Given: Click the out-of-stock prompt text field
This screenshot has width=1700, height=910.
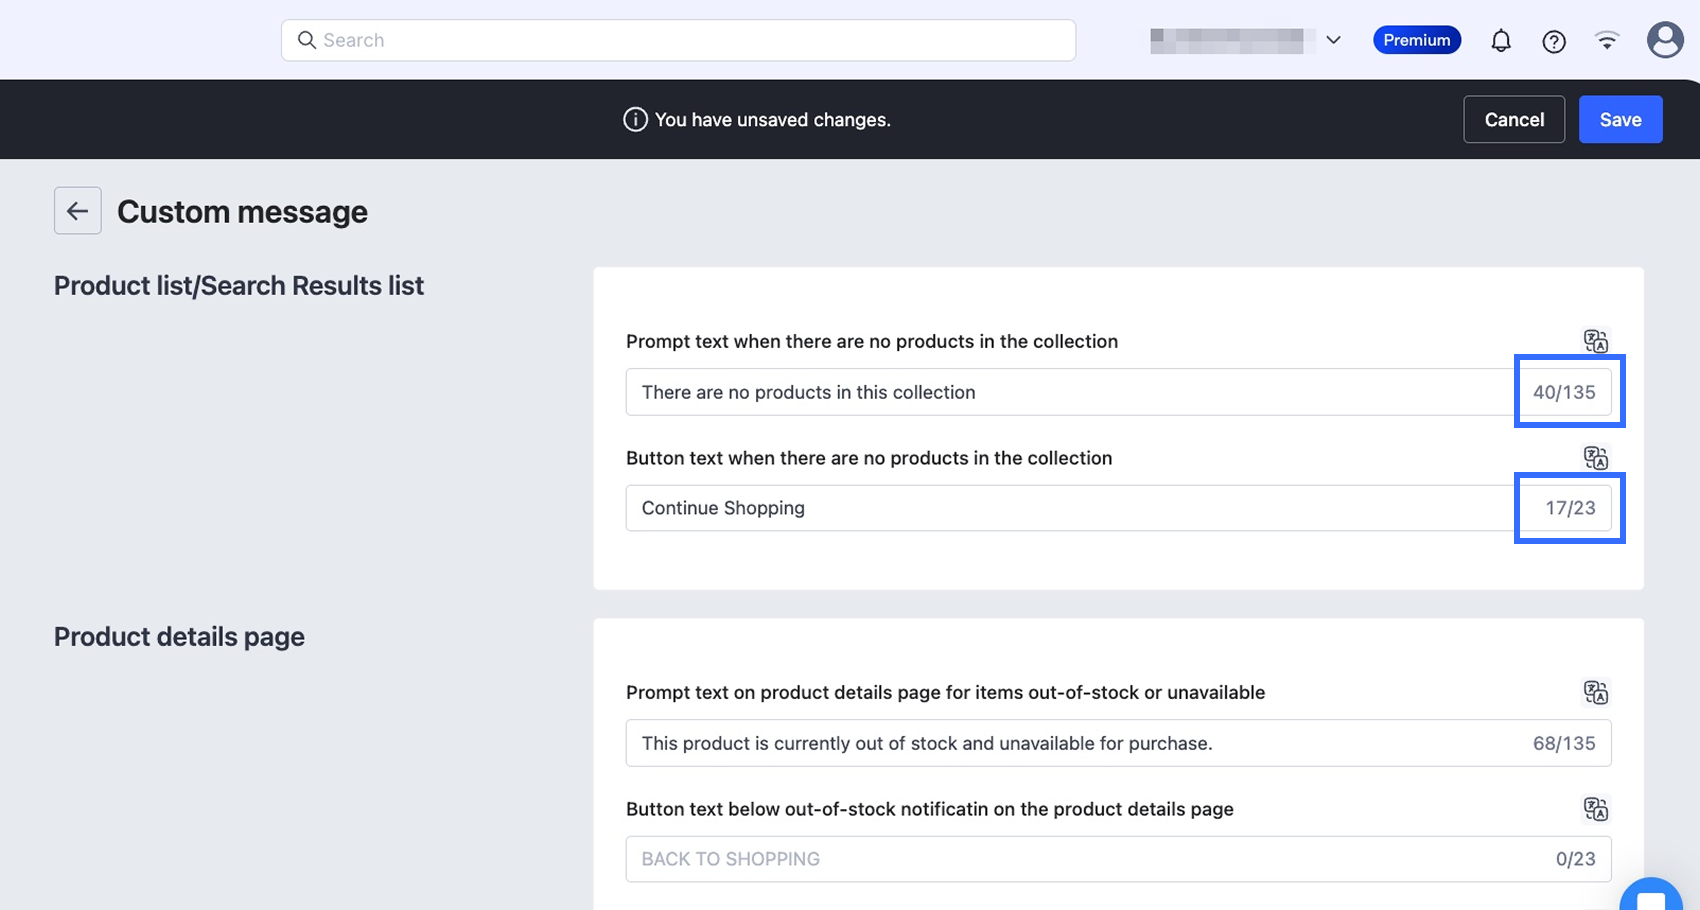Looking at the screenshot, I should [x=1070, y=743].
